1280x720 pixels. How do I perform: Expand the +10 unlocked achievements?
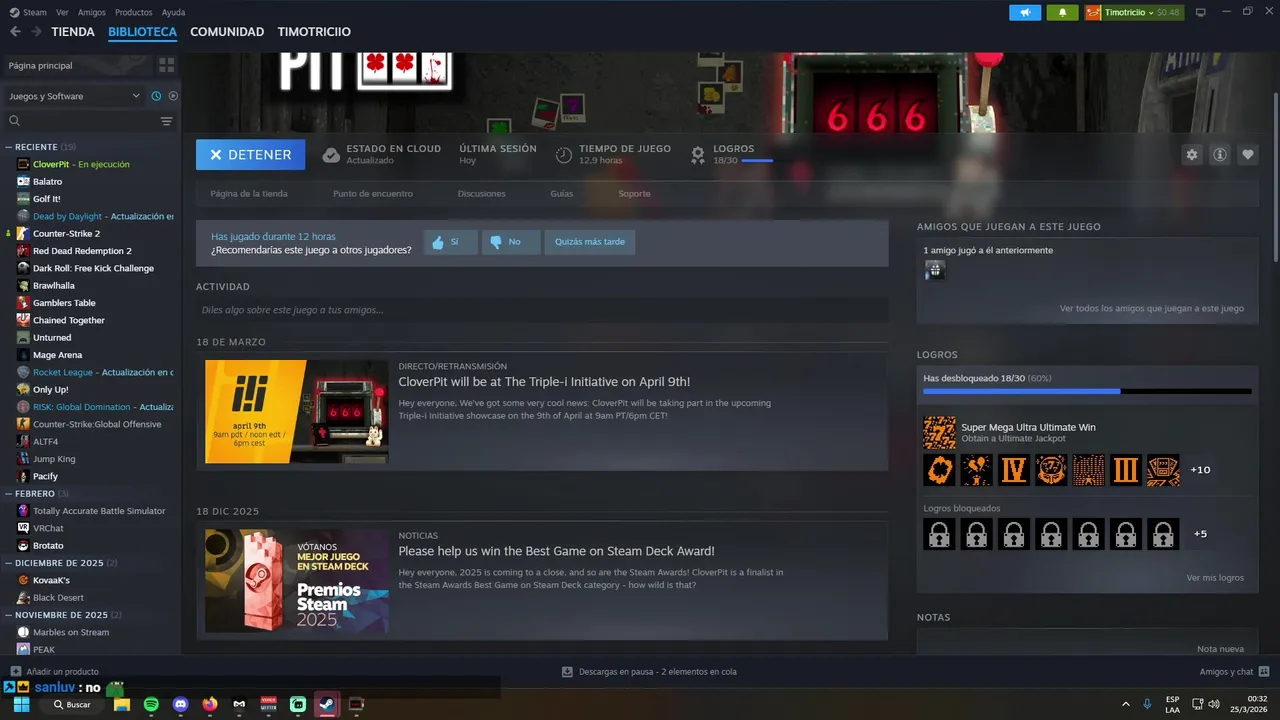click(1200, 470)
